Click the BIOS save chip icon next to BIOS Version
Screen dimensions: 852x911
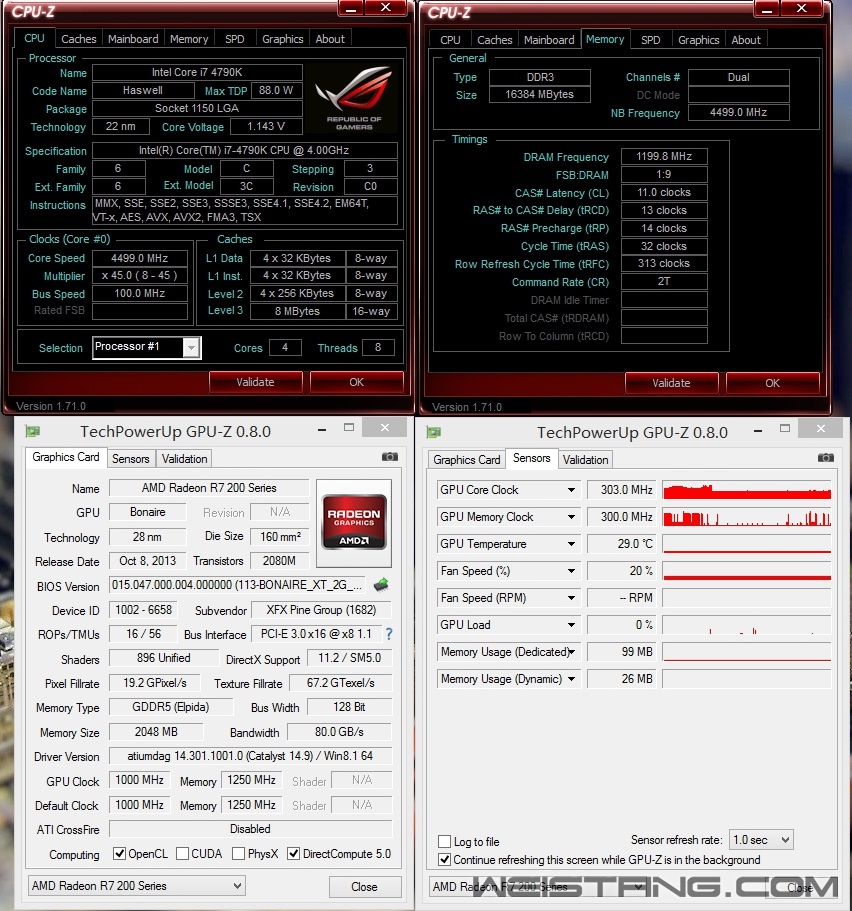(x=381, y=584)
